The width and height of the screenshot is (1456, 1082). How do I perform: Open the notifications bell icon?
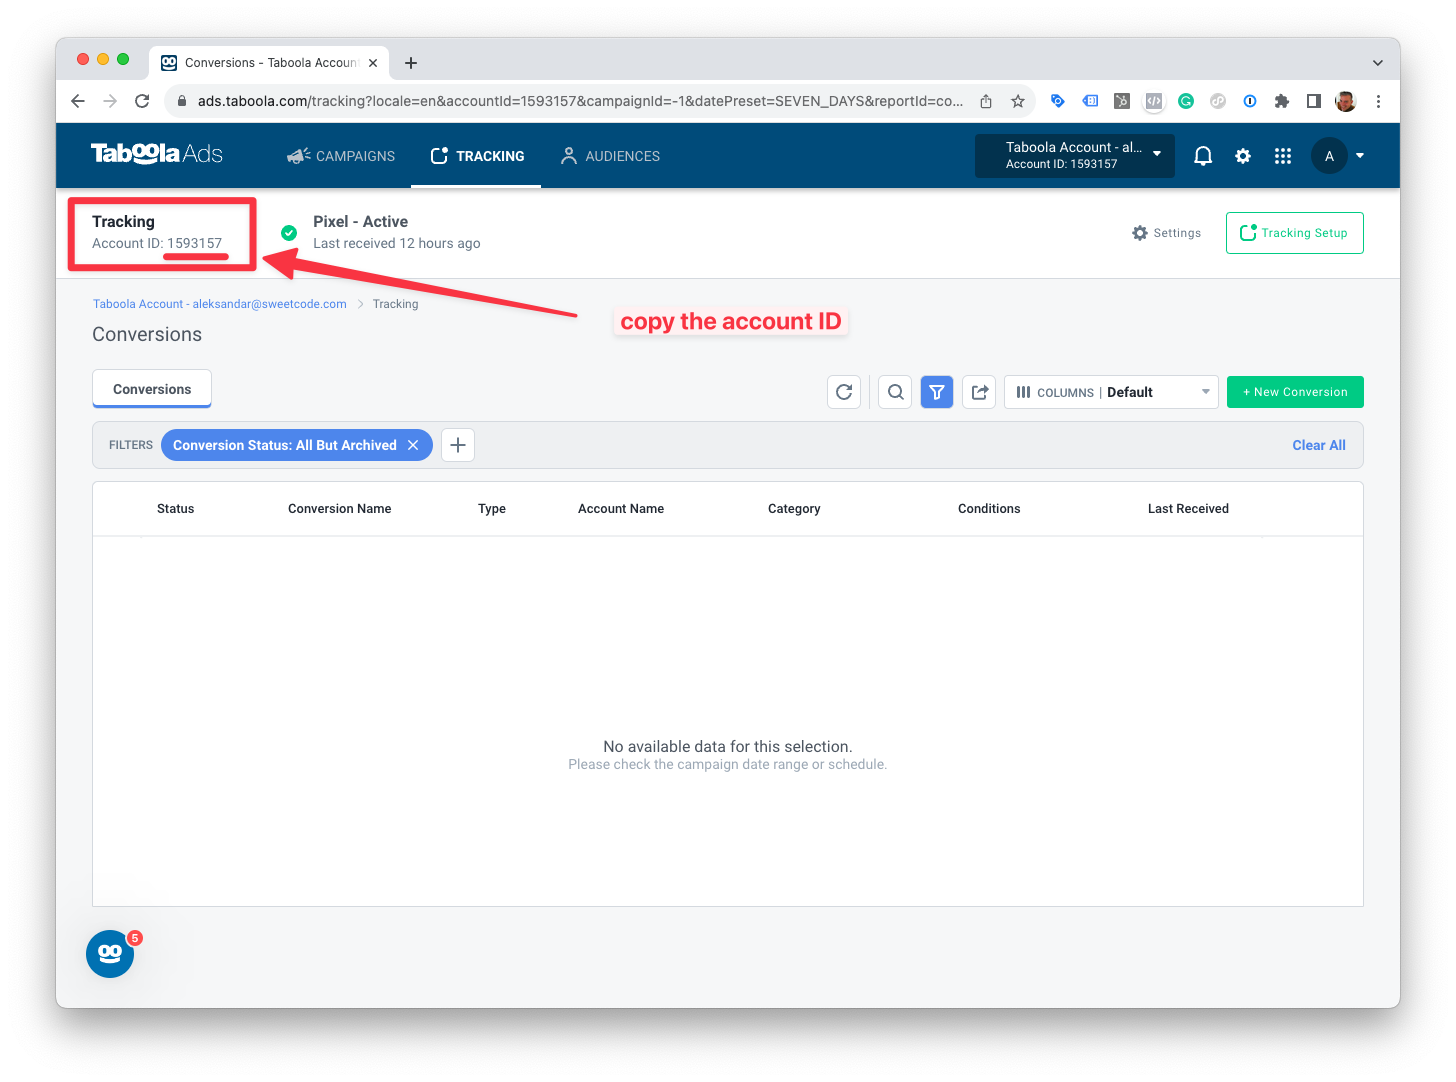(1202, 155)
